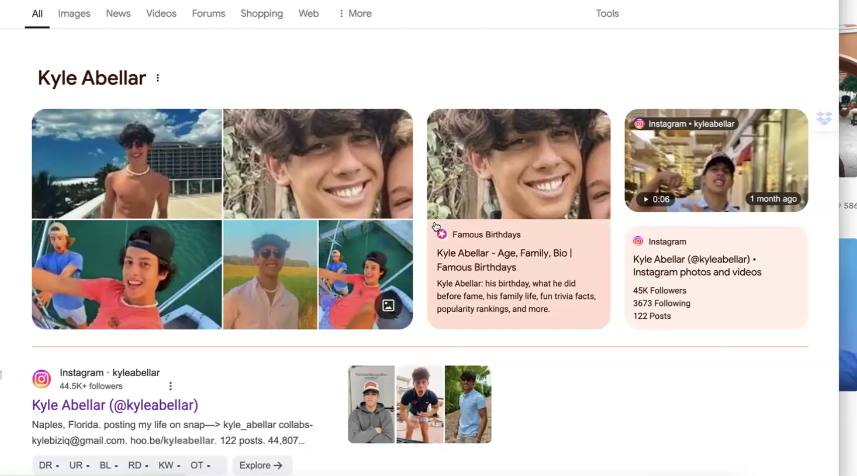Click the Instagram favicon in search result

pyautogui.click(x=42, y=379)
